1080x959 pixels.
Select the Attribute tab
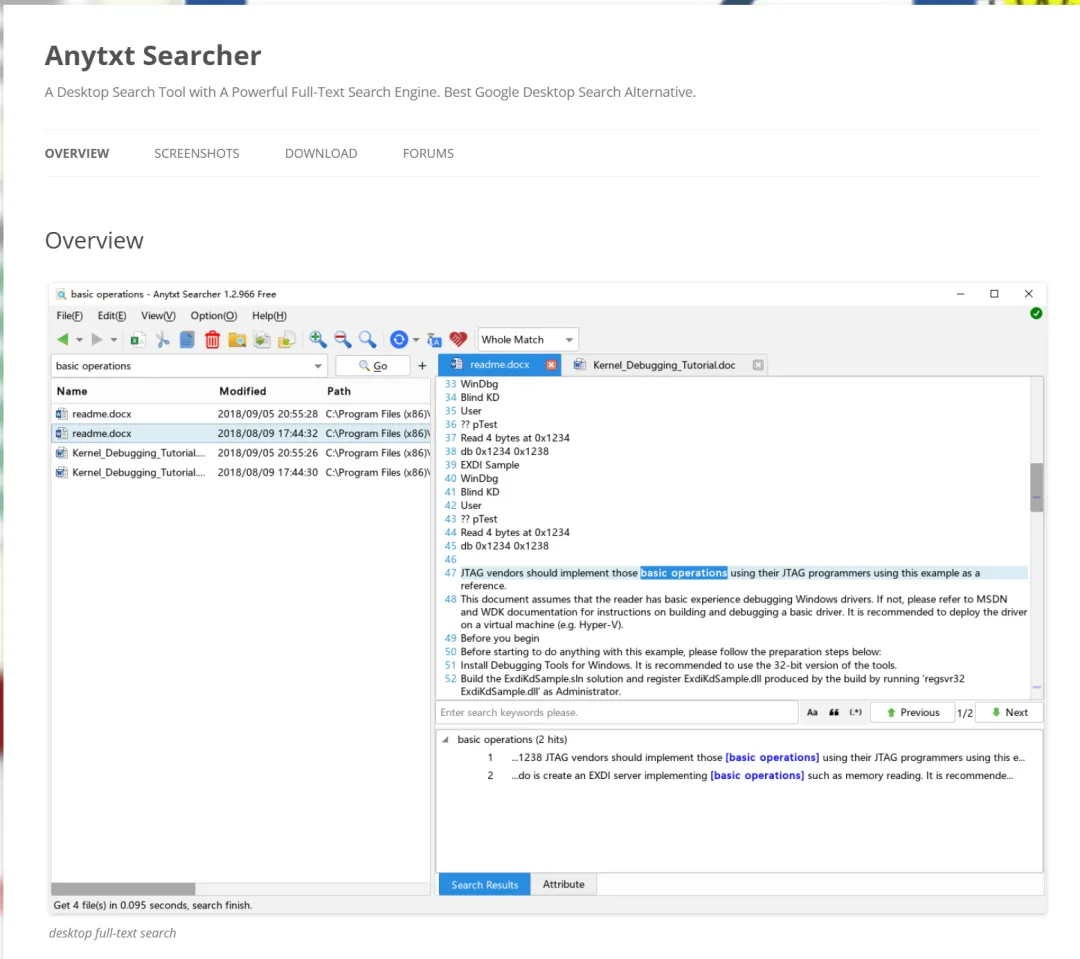(x=563, y=884)
